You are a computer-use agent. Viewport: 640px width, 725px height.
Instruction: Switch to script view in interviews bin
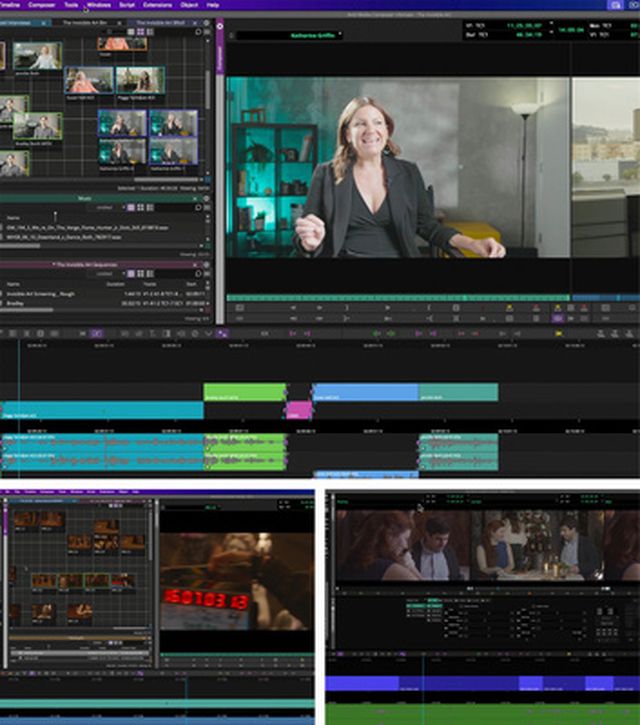(150, 31)
